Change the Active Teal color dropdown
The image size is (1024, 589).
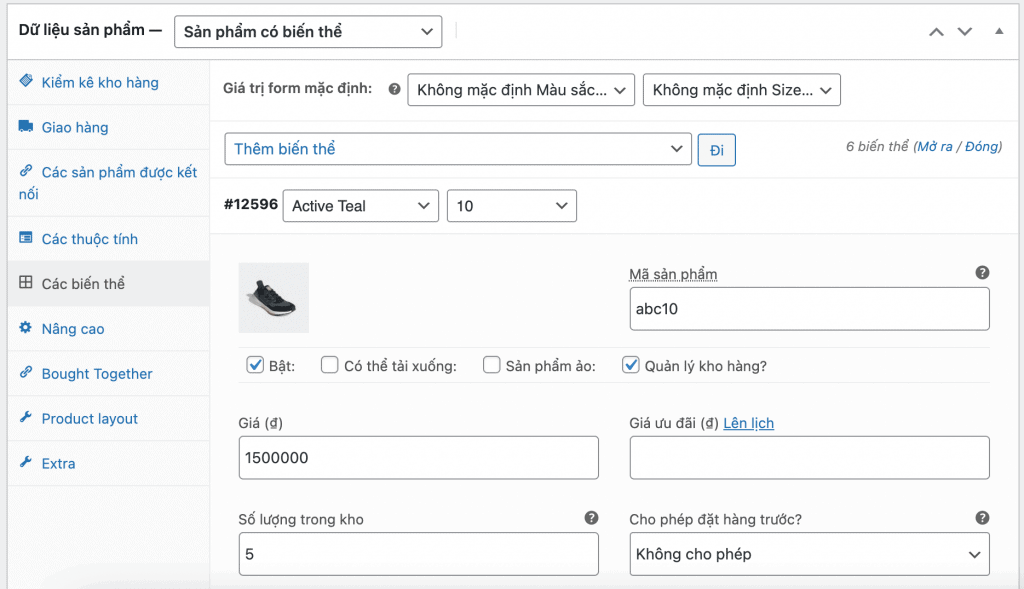(x=360, y=206)
